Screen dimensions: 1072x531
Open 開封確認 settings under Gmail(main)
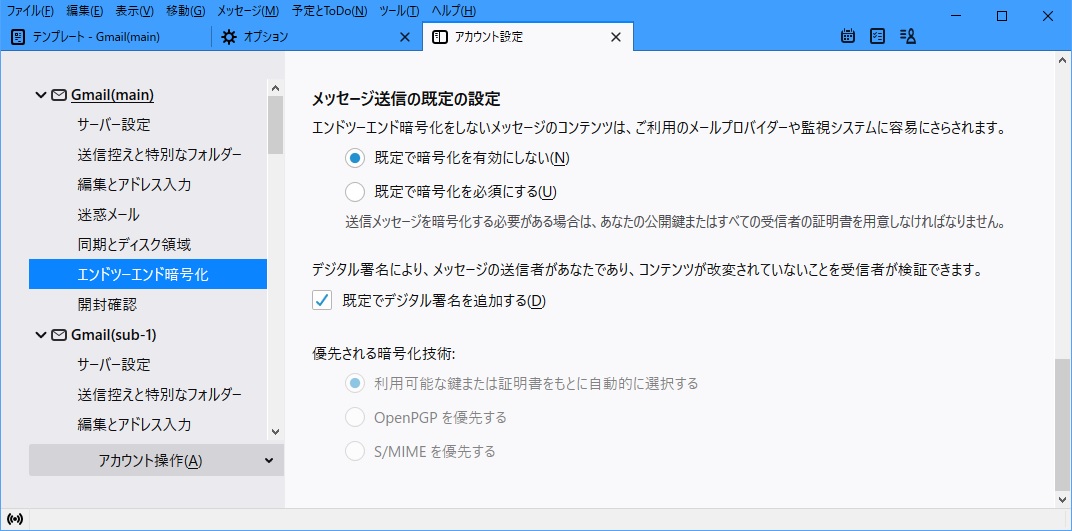point(106,304)
